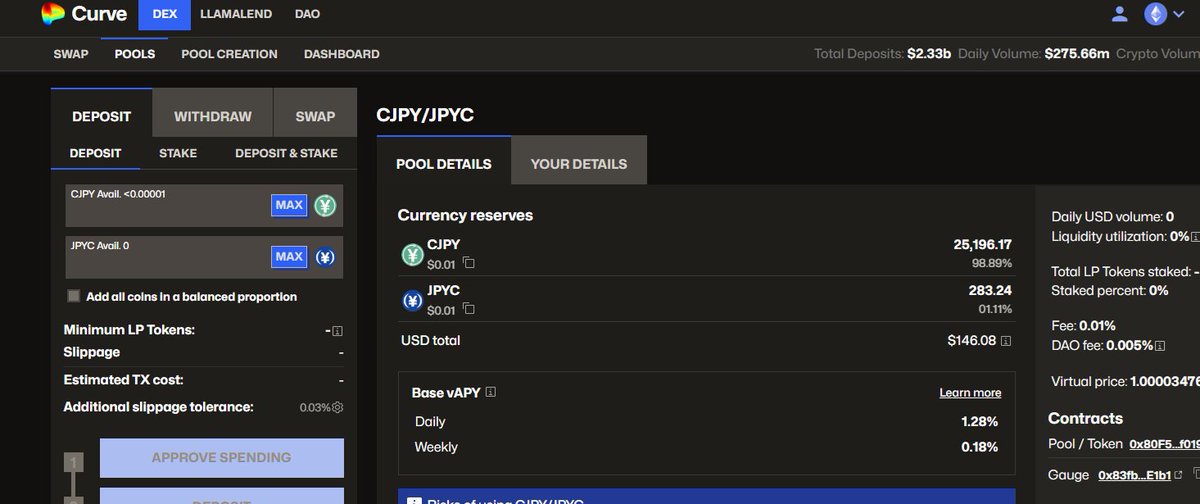Open the YOUR DETAILS tab
This screenshot has height=504, width=1200.
(x=579, y=164)
